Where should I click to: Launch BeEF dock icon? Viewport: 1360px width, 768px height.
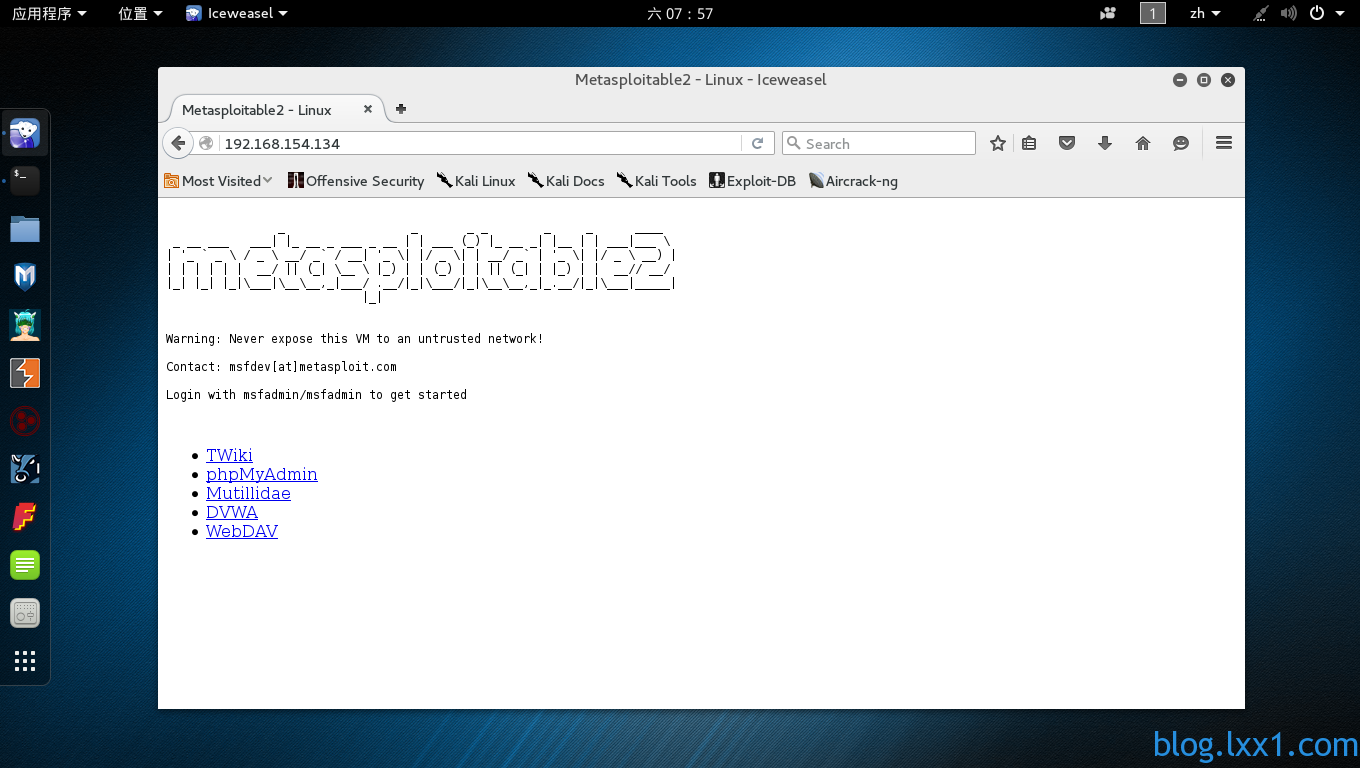[25, 469]
